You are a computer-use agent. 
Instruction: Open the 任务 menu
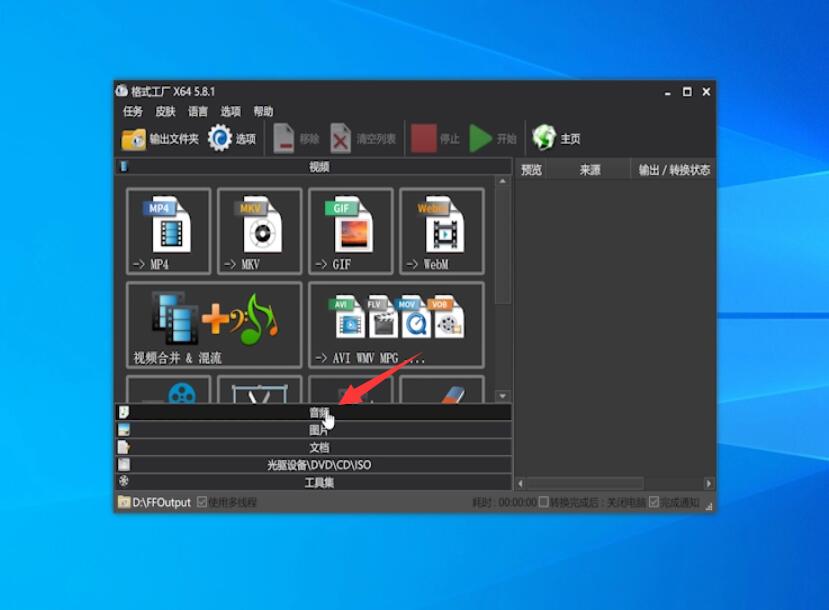[x=133, y=111]
